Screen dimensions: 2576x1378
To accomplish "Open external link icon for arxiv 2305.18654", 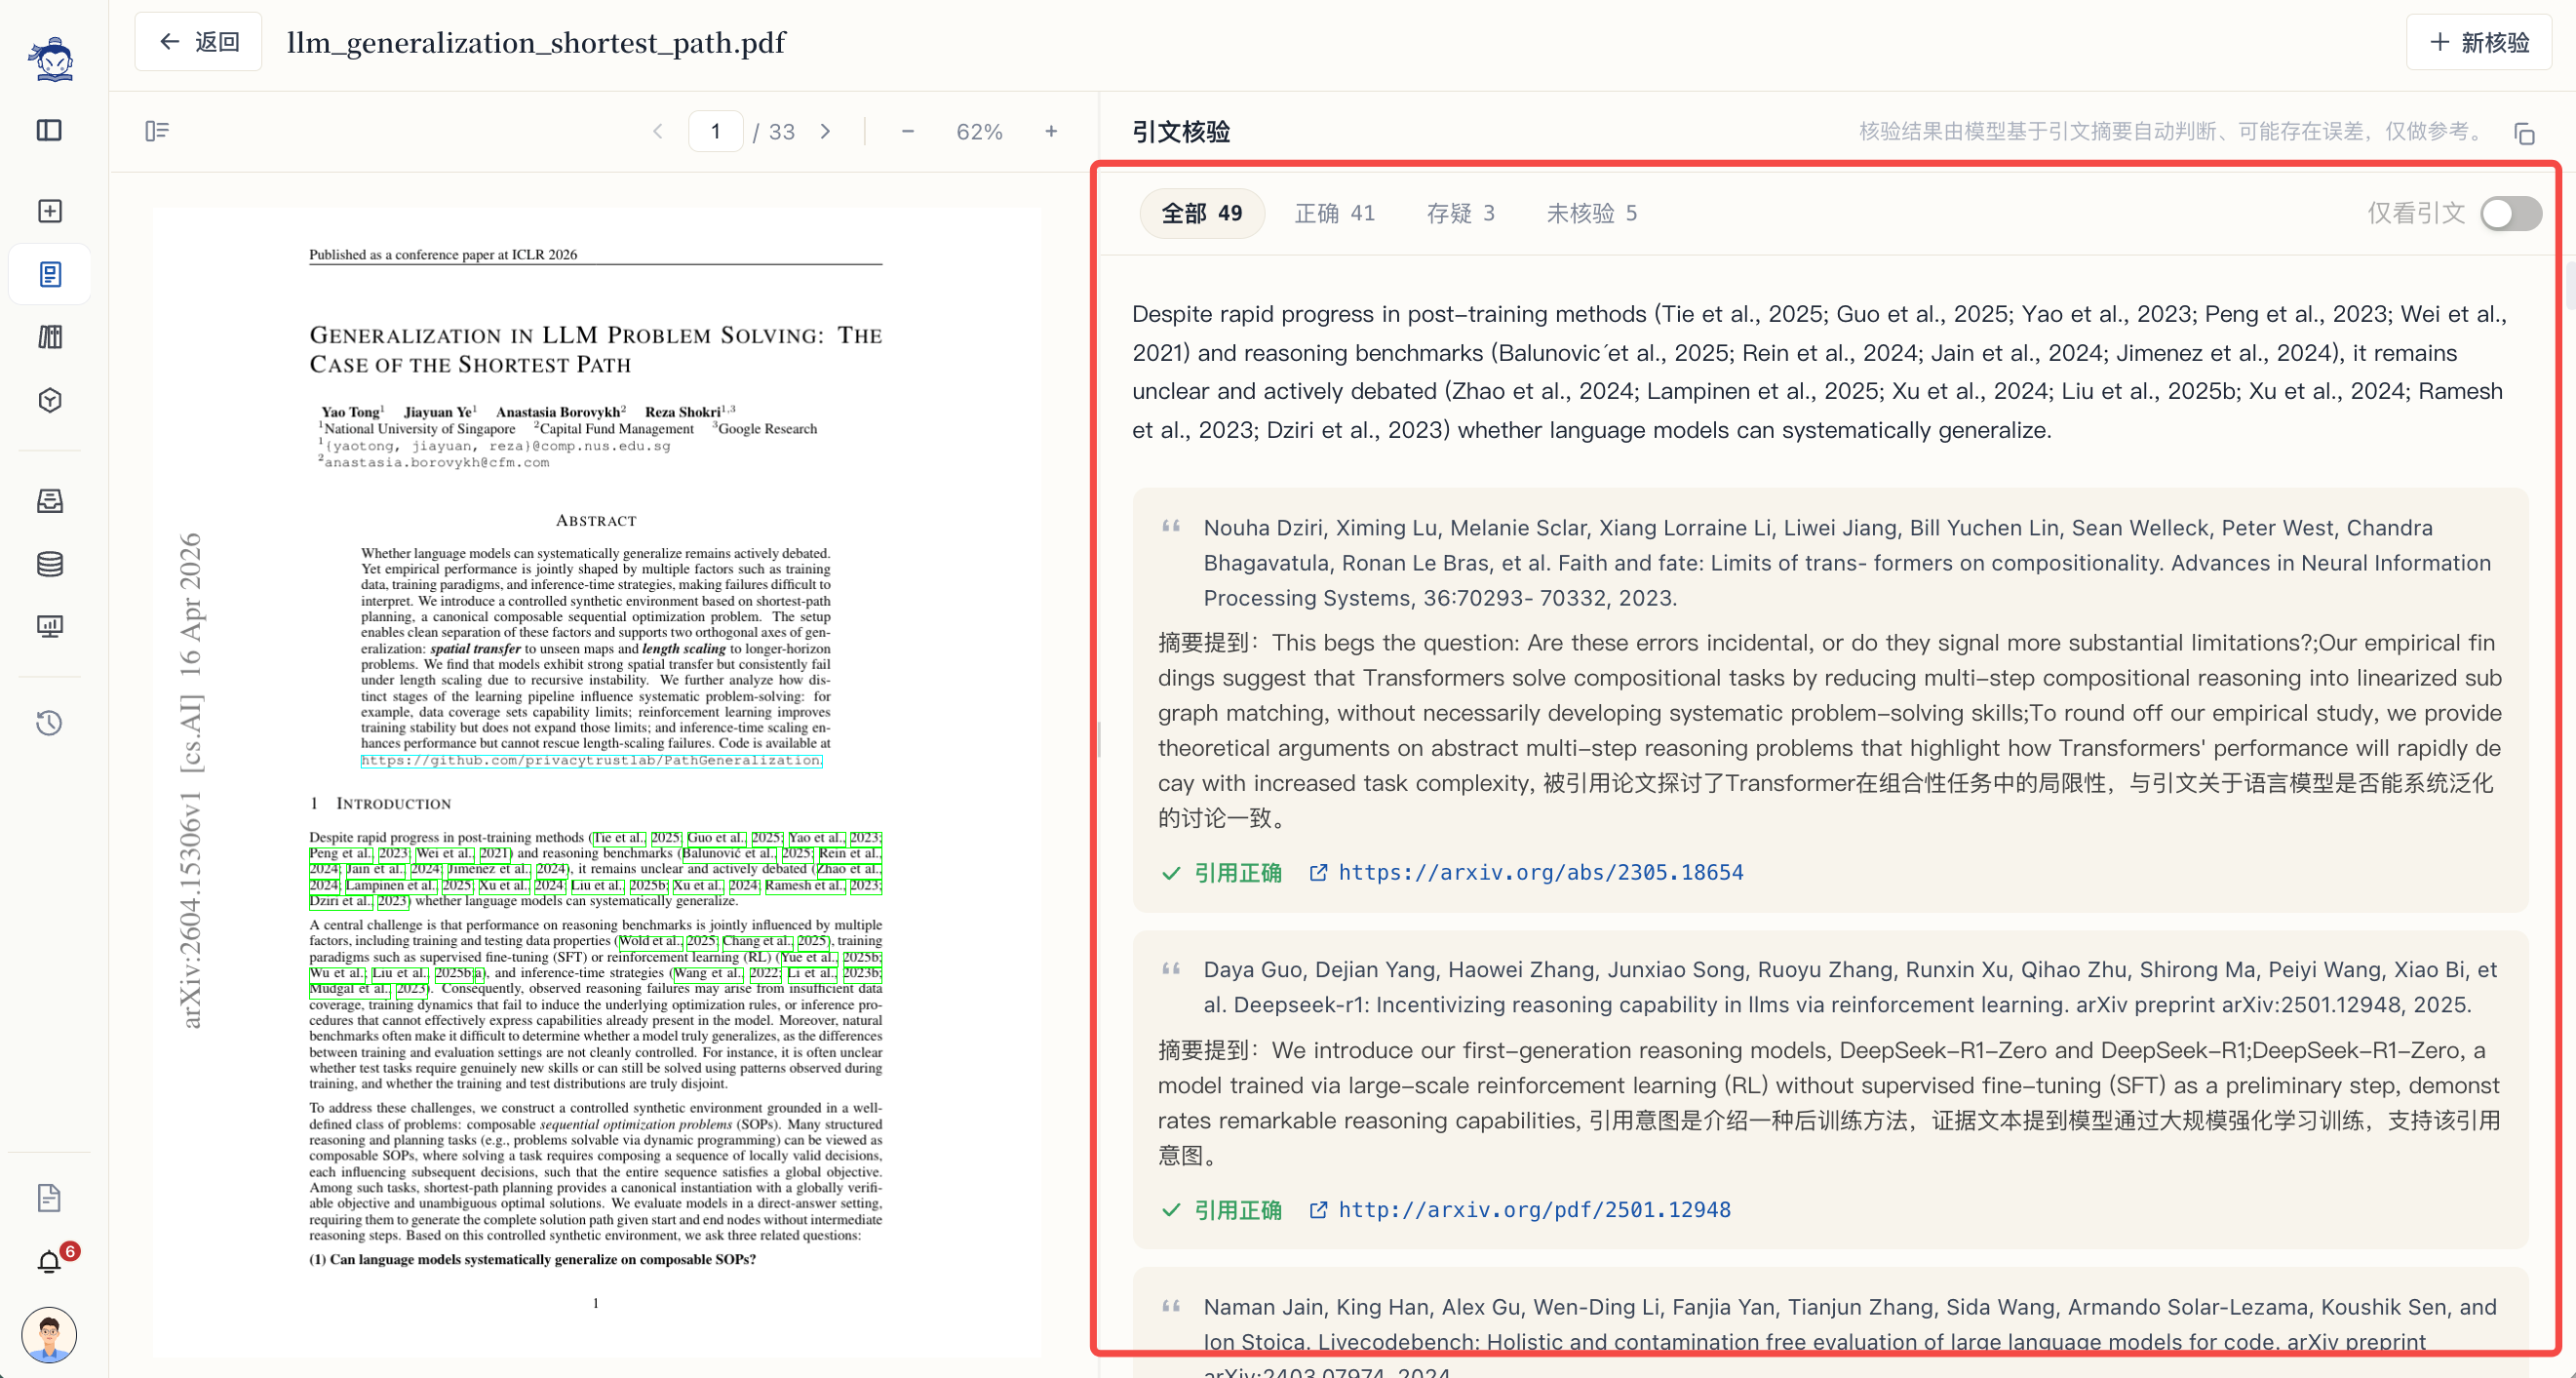I will [x=1319, y=872].
